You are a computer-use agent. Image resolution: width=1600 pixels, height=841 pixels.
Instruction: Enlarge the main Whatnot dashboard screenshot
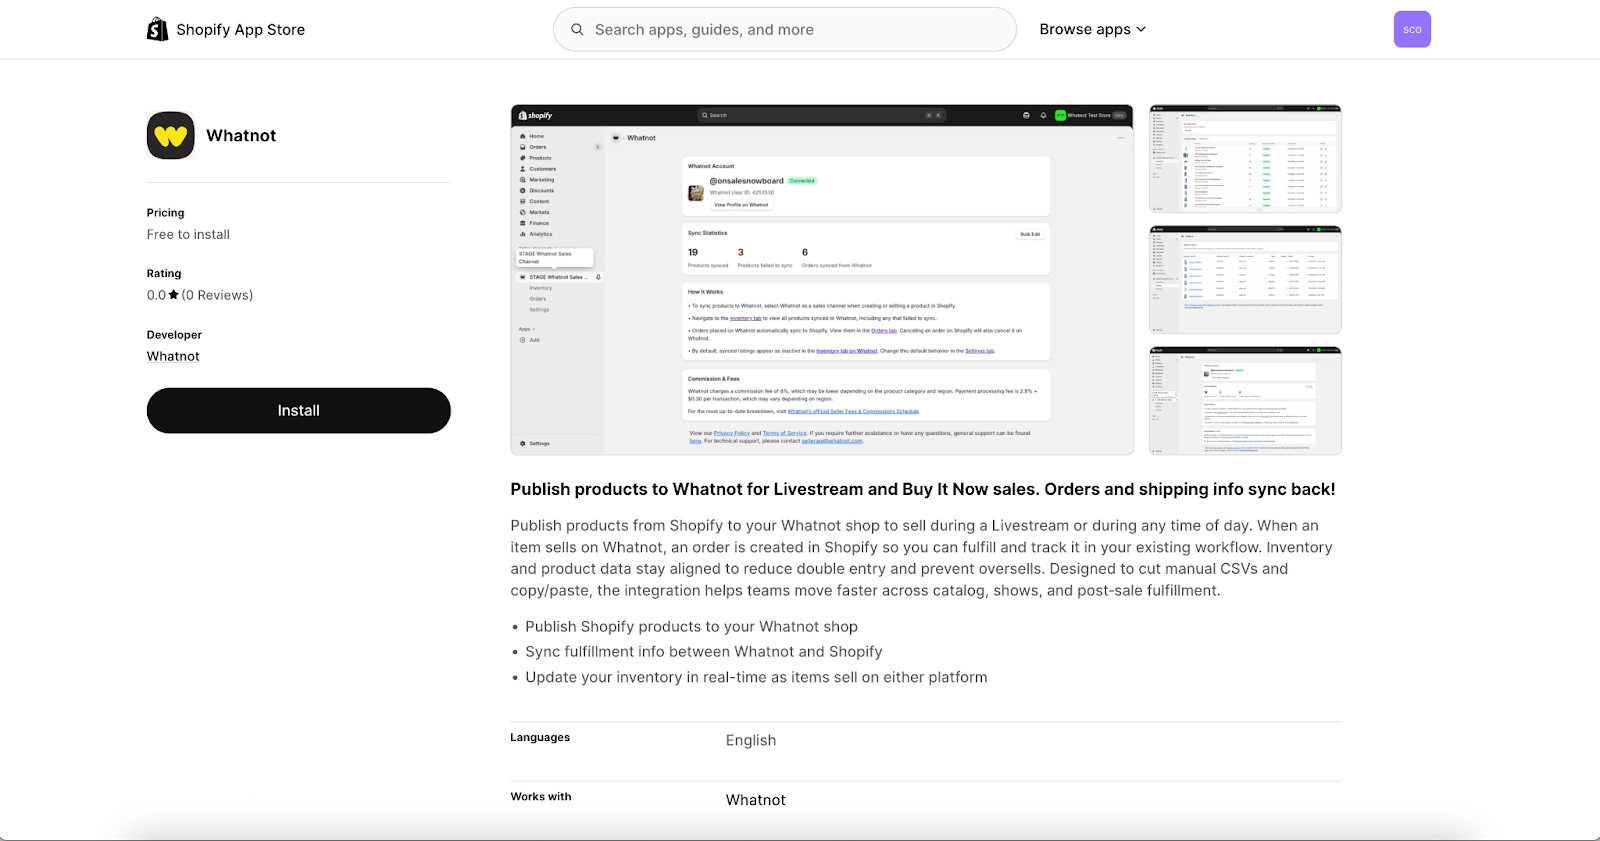[x=821, y=280]
